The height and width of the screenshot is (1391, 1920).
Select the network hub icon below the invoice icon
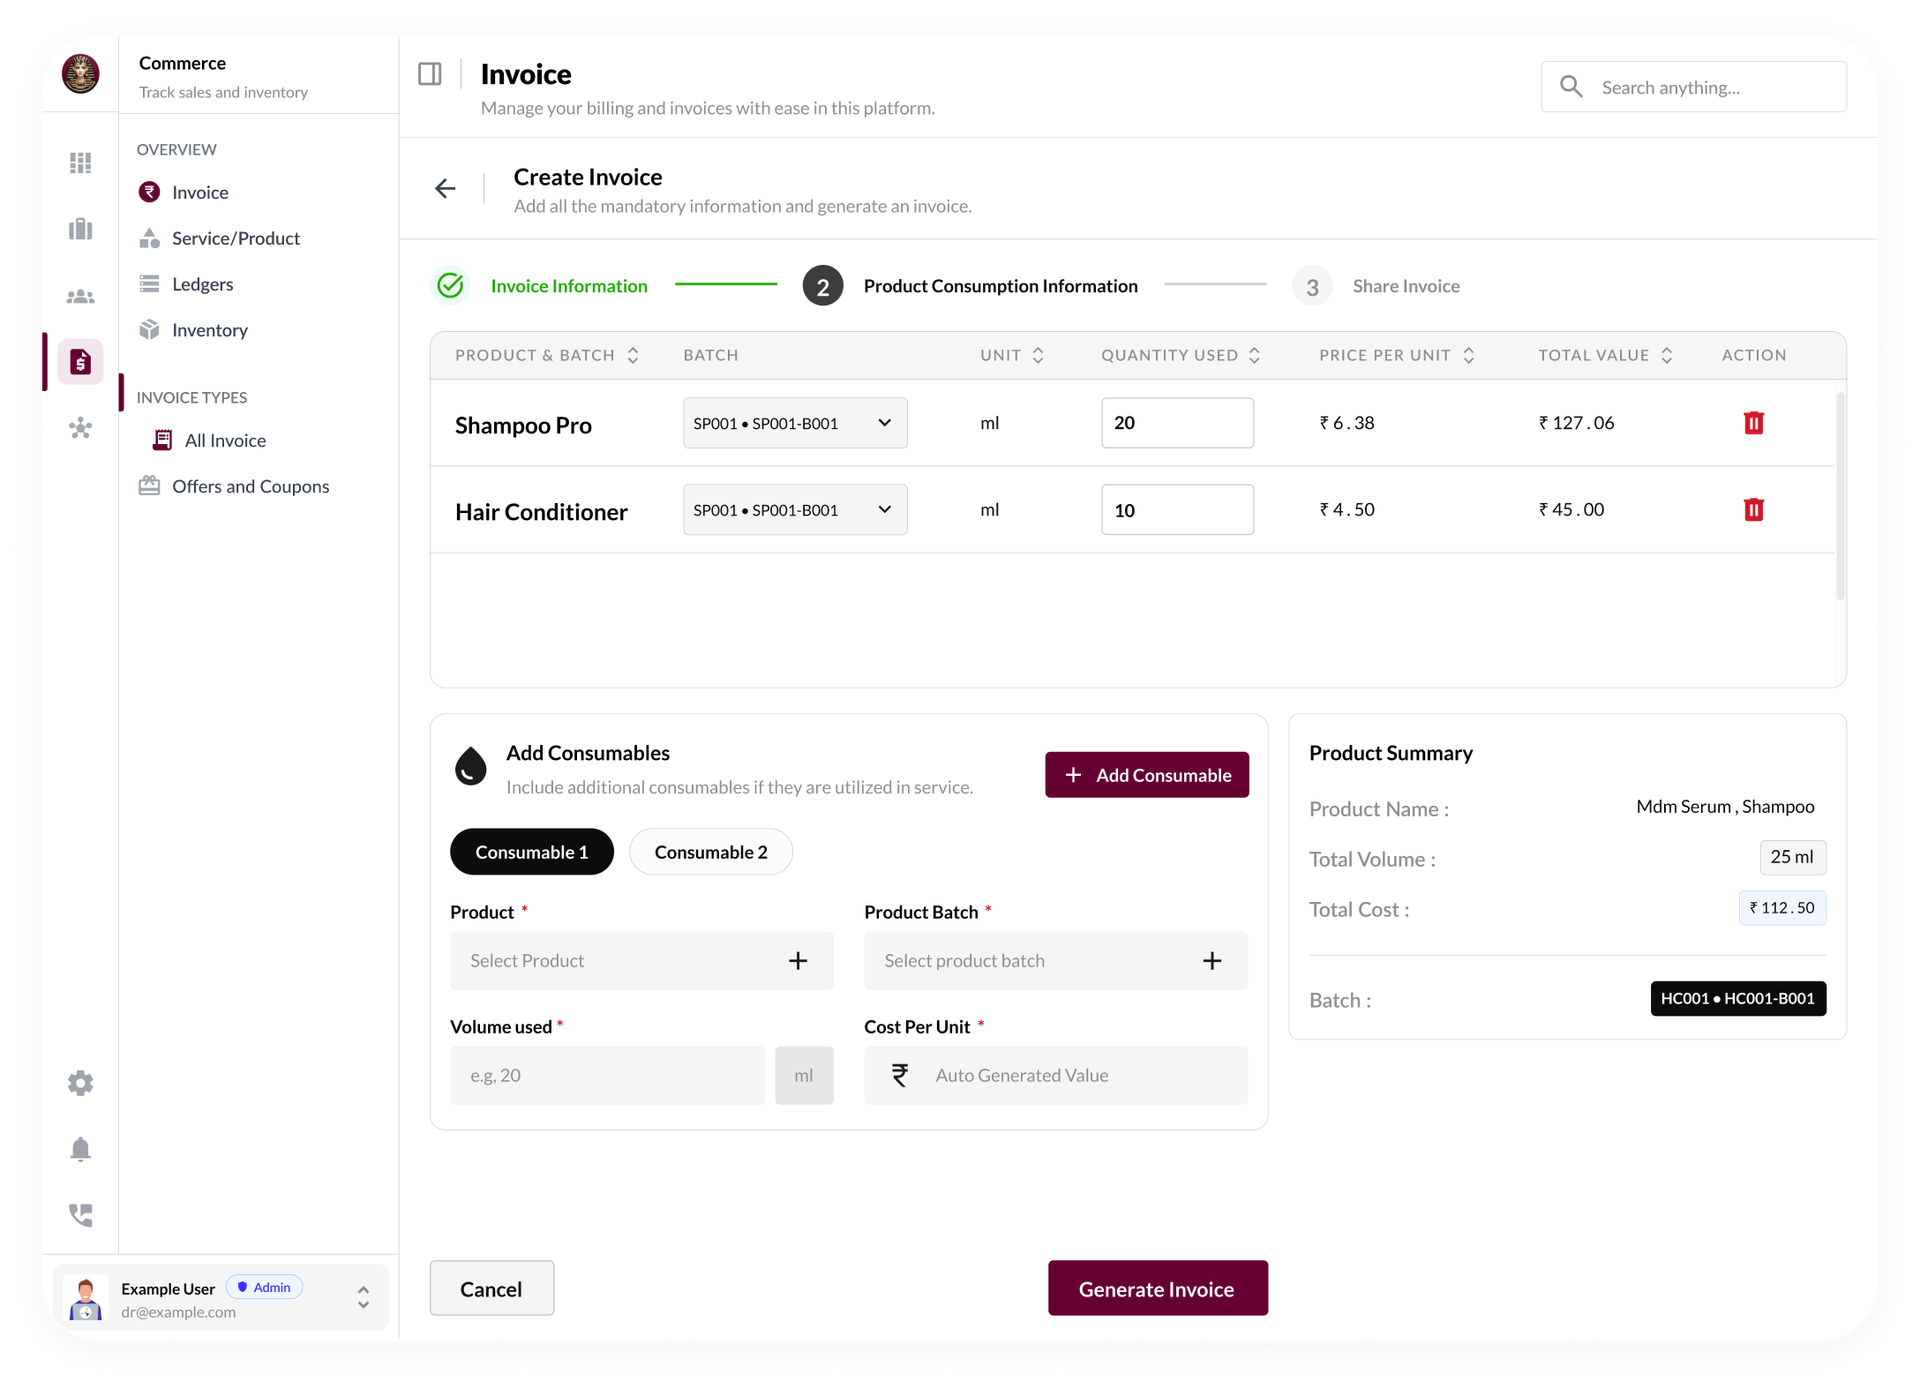80,429
